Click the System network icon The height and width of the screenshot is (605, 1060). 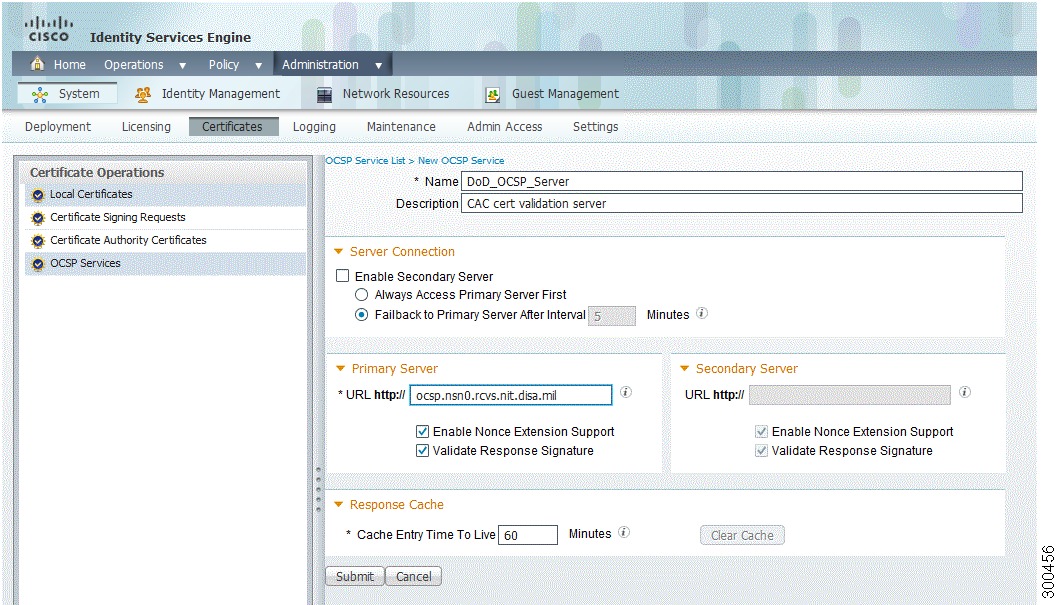tap(40, 95)
